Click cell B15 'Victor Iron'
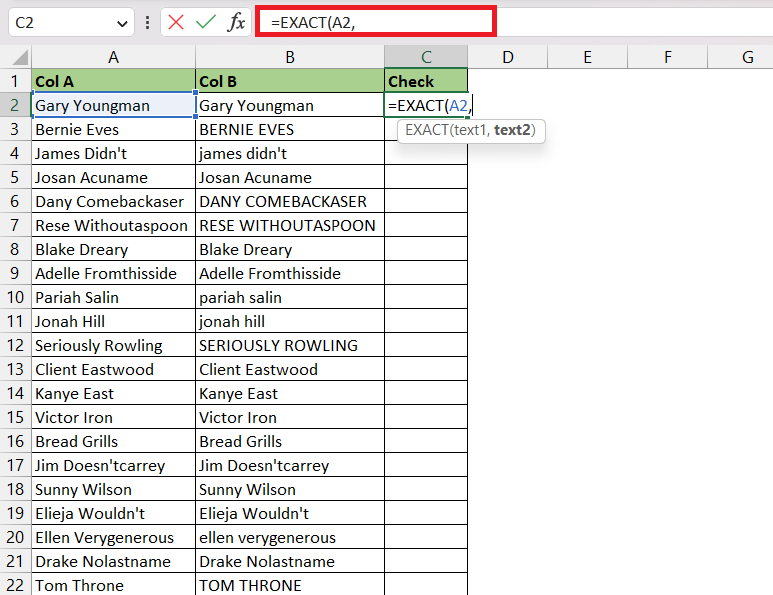Viewport: 773px width, 595px height. click(x=290, y=418)
